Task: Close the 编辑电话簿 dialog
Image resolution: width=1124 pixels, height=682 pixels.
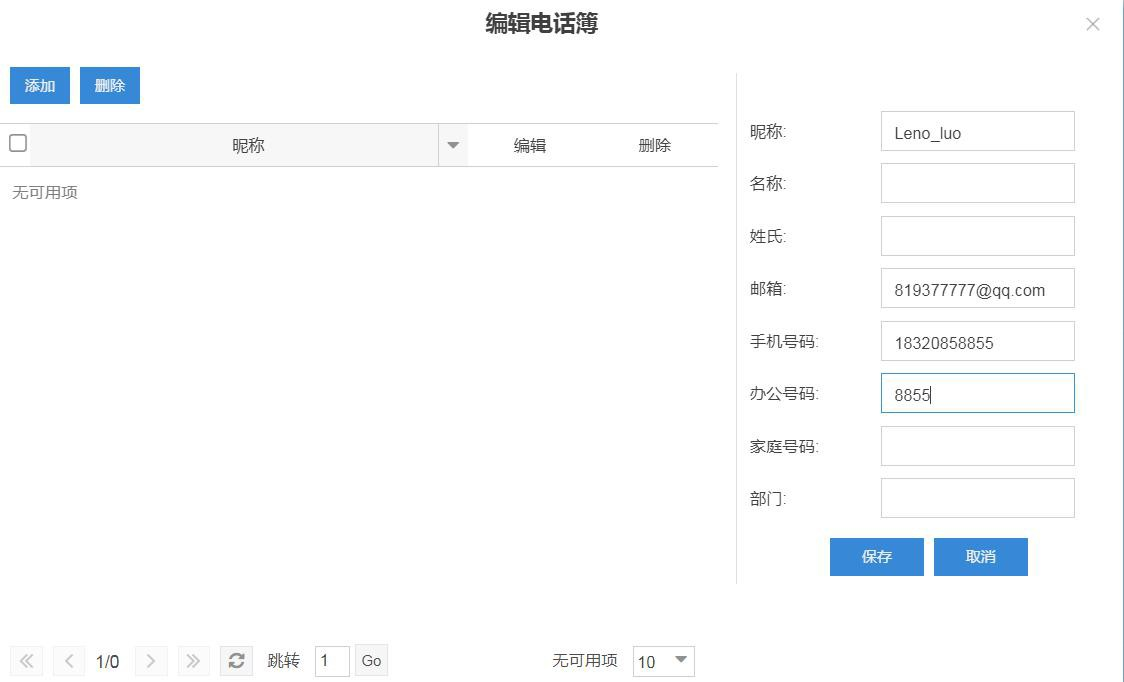Action: pos(1092,24)
